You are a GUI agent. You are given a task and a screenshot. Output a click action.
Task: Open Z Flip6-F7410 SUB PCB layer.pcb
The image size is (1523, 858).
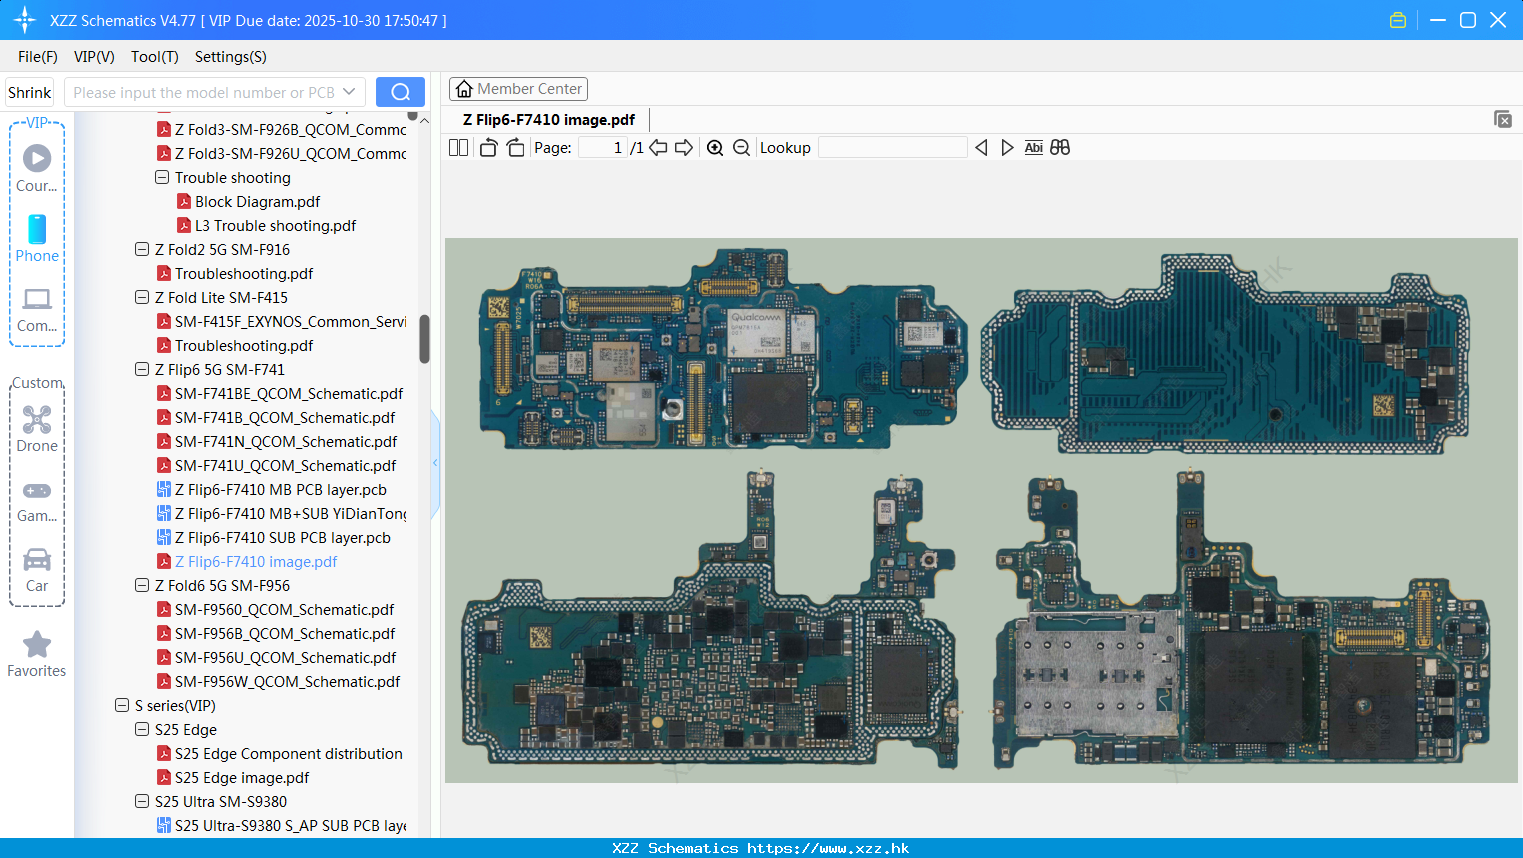tap(282, 537)
